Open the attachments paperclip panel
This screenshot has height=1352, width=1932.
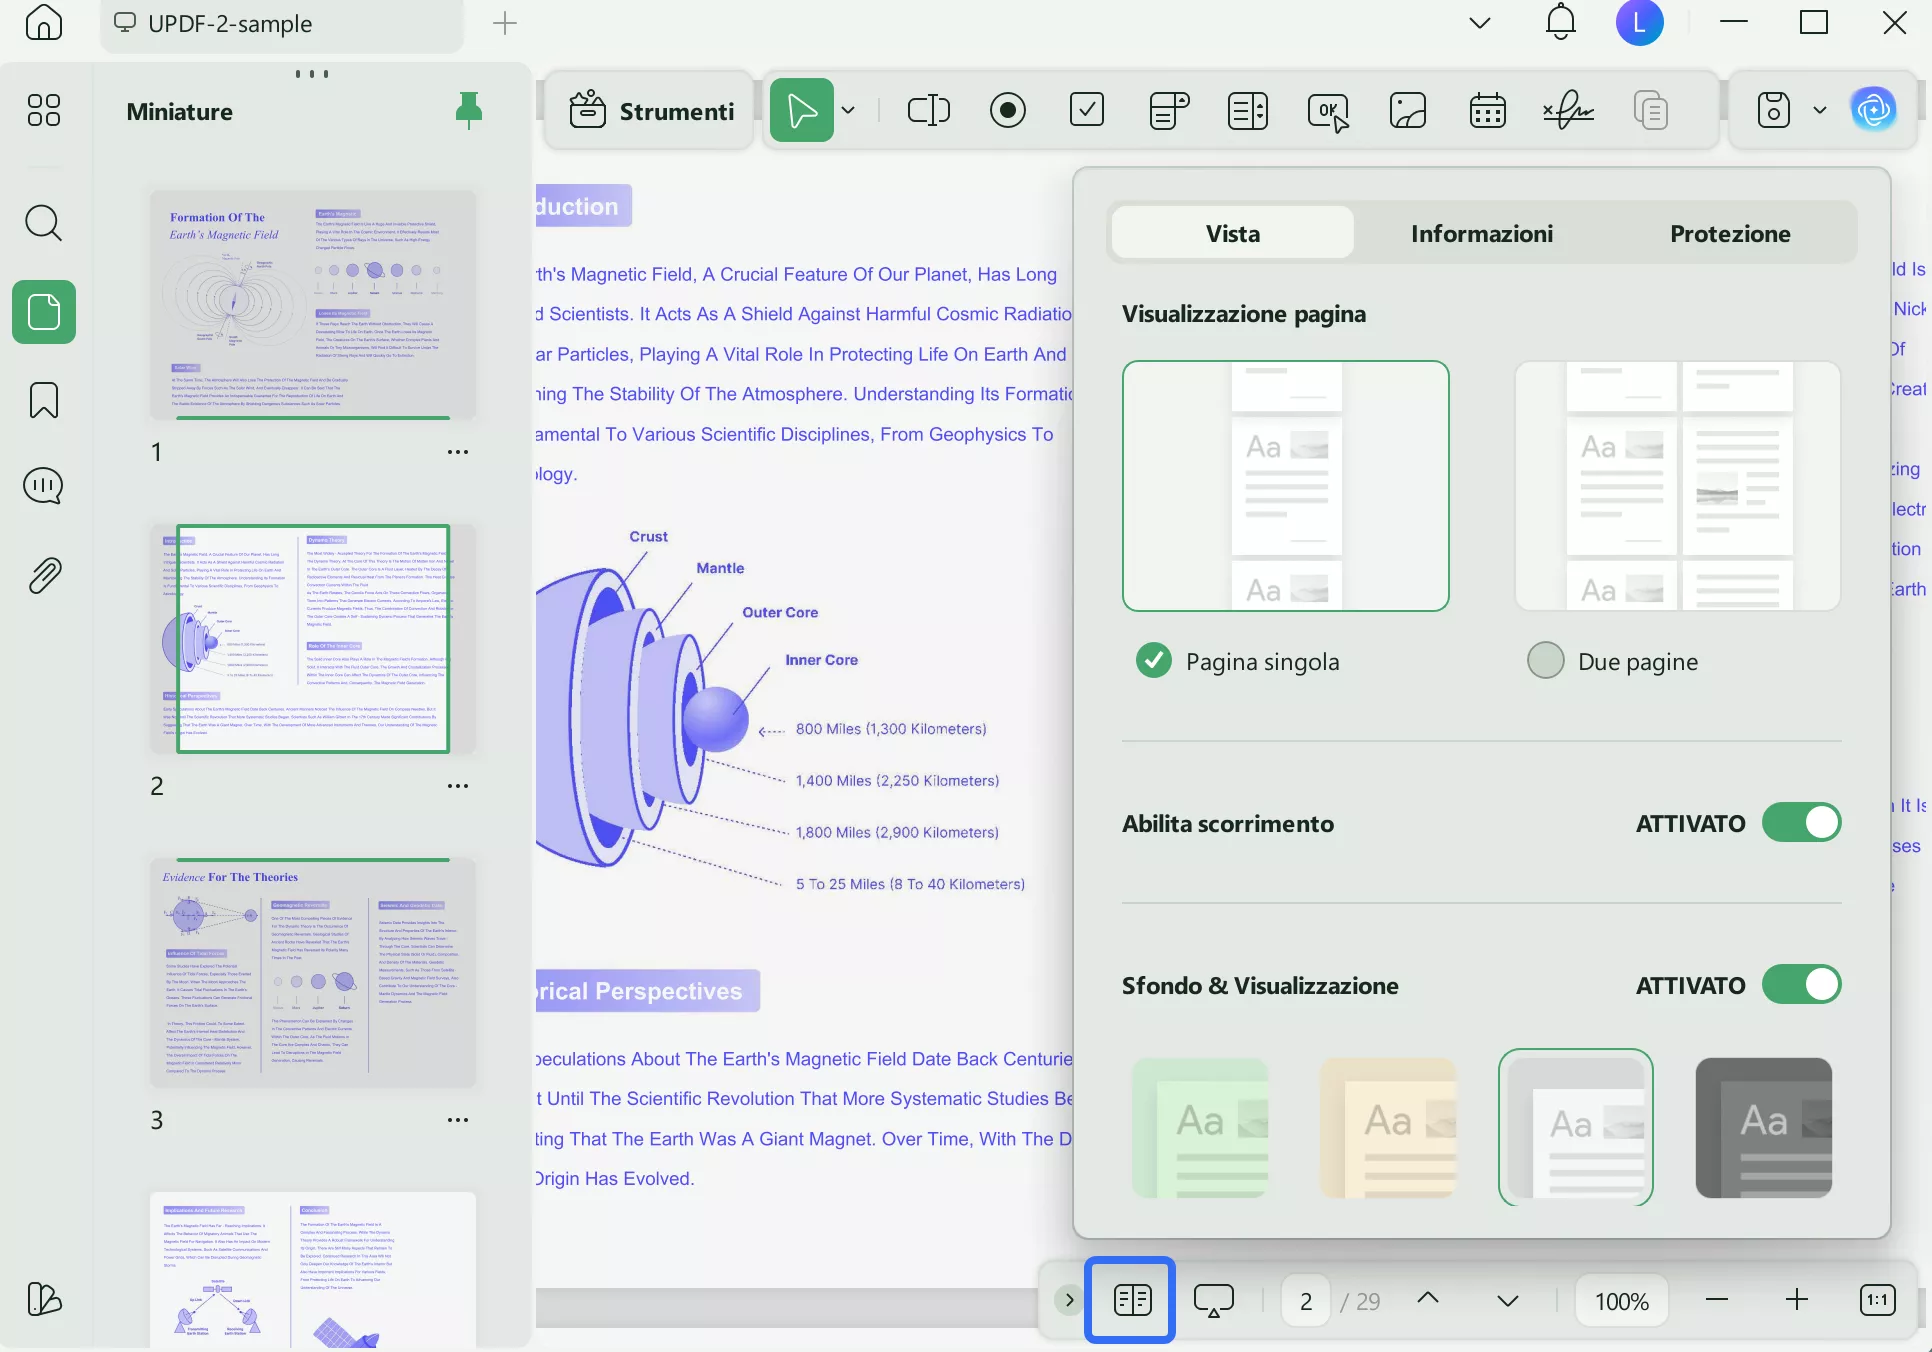(x=43, y=575)
